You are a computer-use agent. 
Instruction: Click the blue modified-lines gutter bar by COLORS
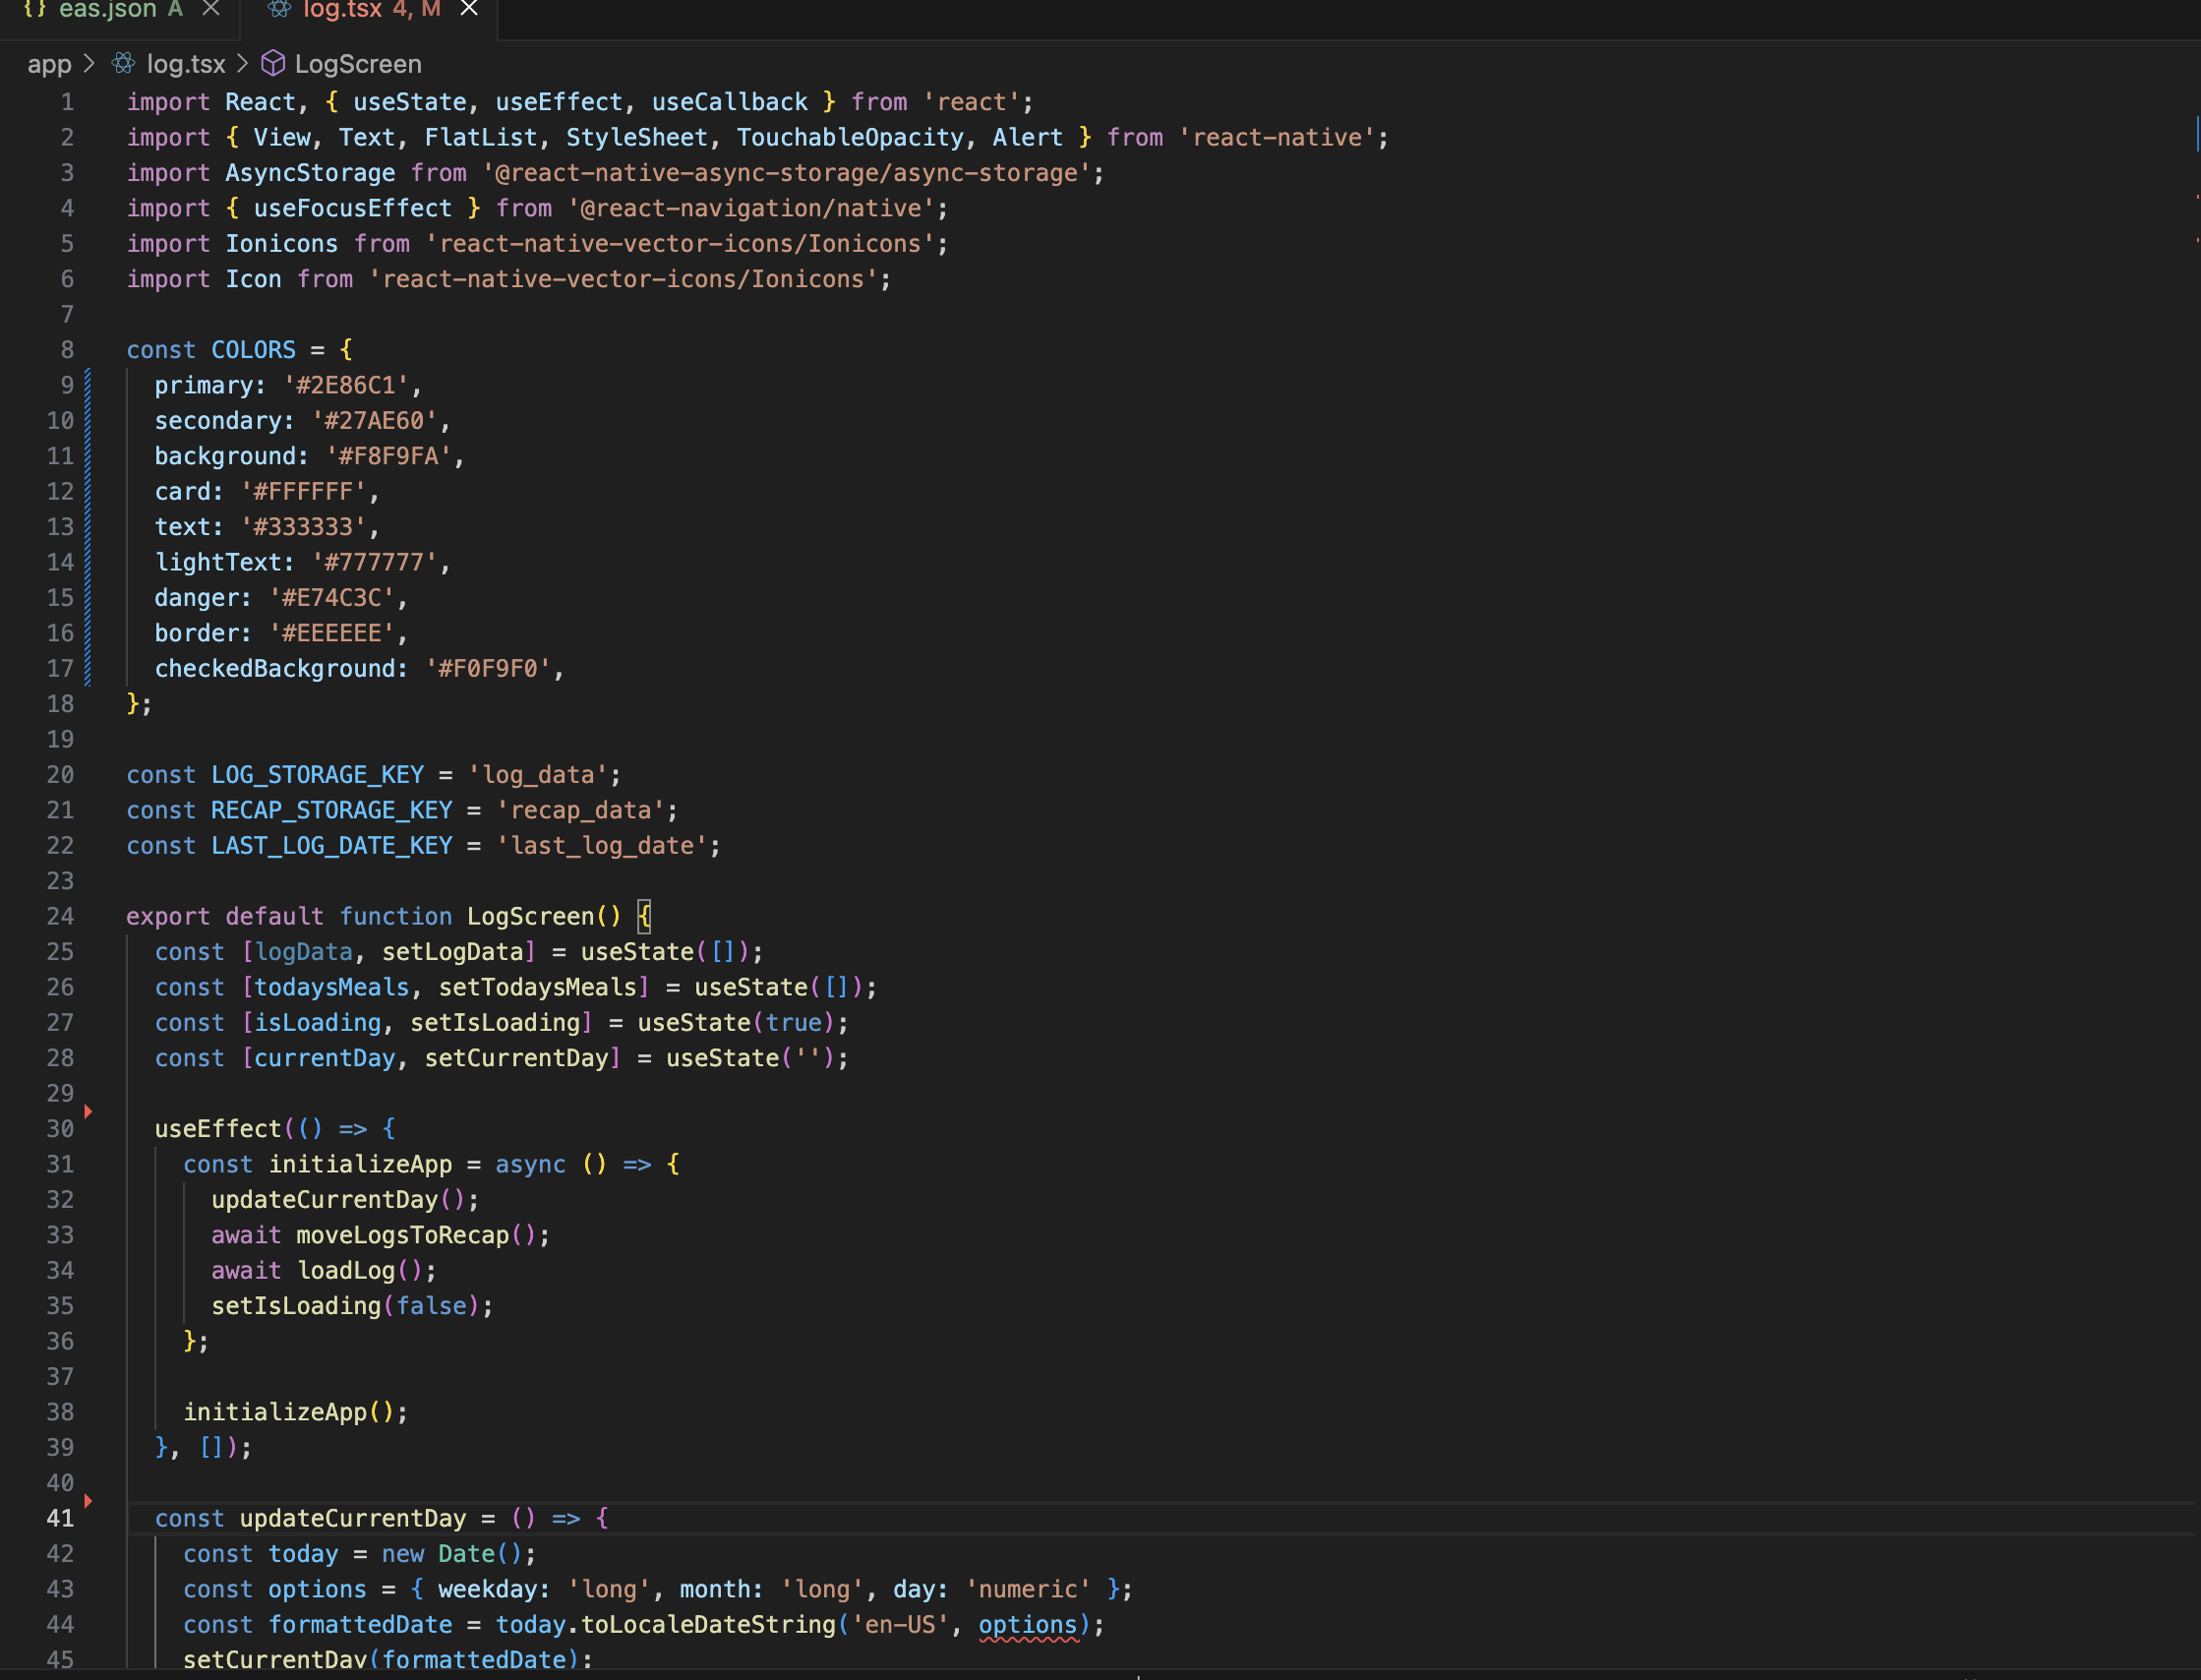88,527
